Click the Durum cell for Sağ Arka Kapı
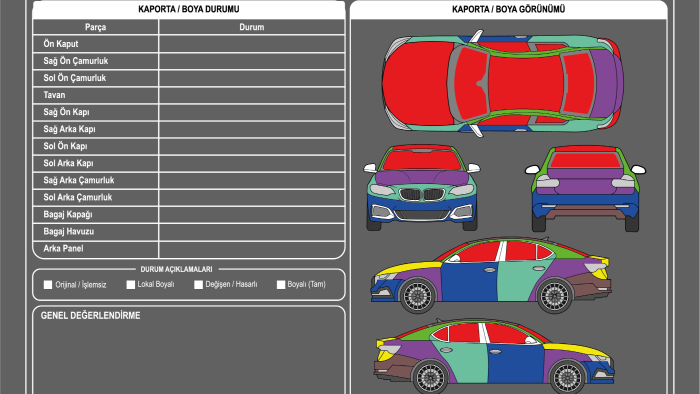Screen dimensions: 700x394 coord(252,129)
